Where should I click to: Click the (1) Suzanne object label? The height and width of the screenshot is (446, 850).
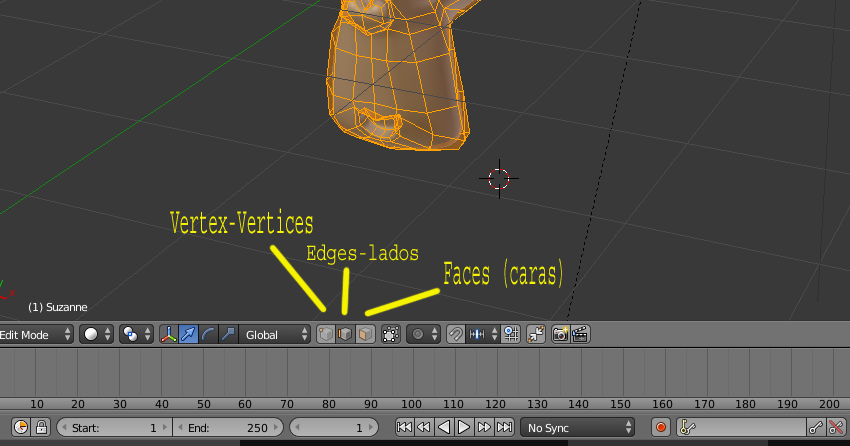point(57,307)
